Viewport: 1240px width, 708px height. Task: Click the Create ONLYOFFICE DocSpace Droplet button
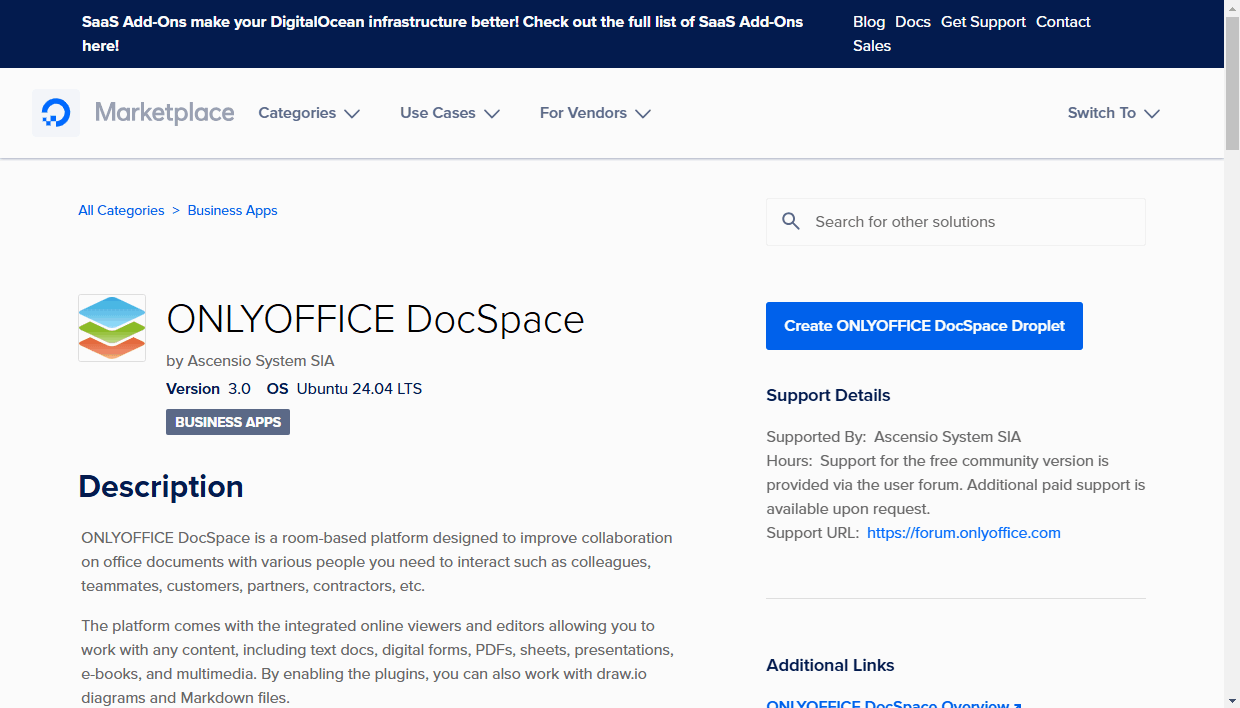924,325
